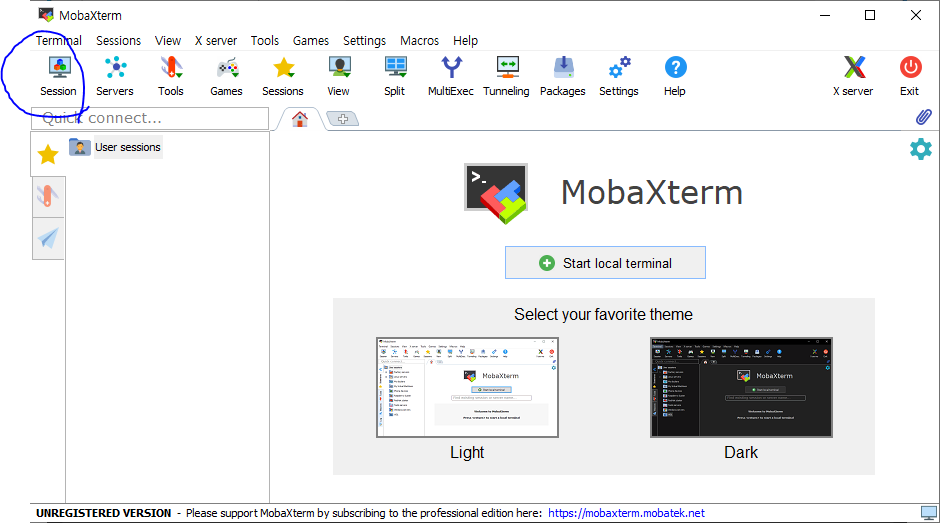940x523 pixels.
Task: Open the Terminal menu
Action: click(x=59, y=40)
